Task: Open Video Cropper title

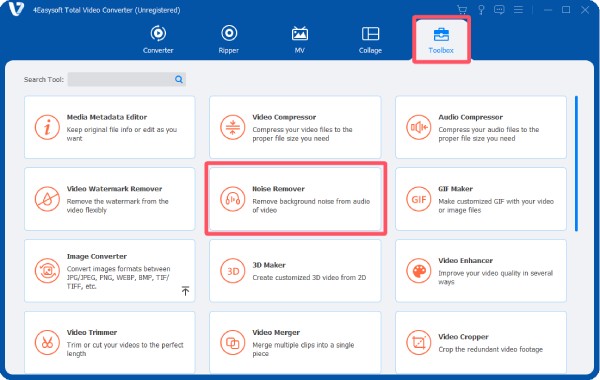Action: coord(463,337)
